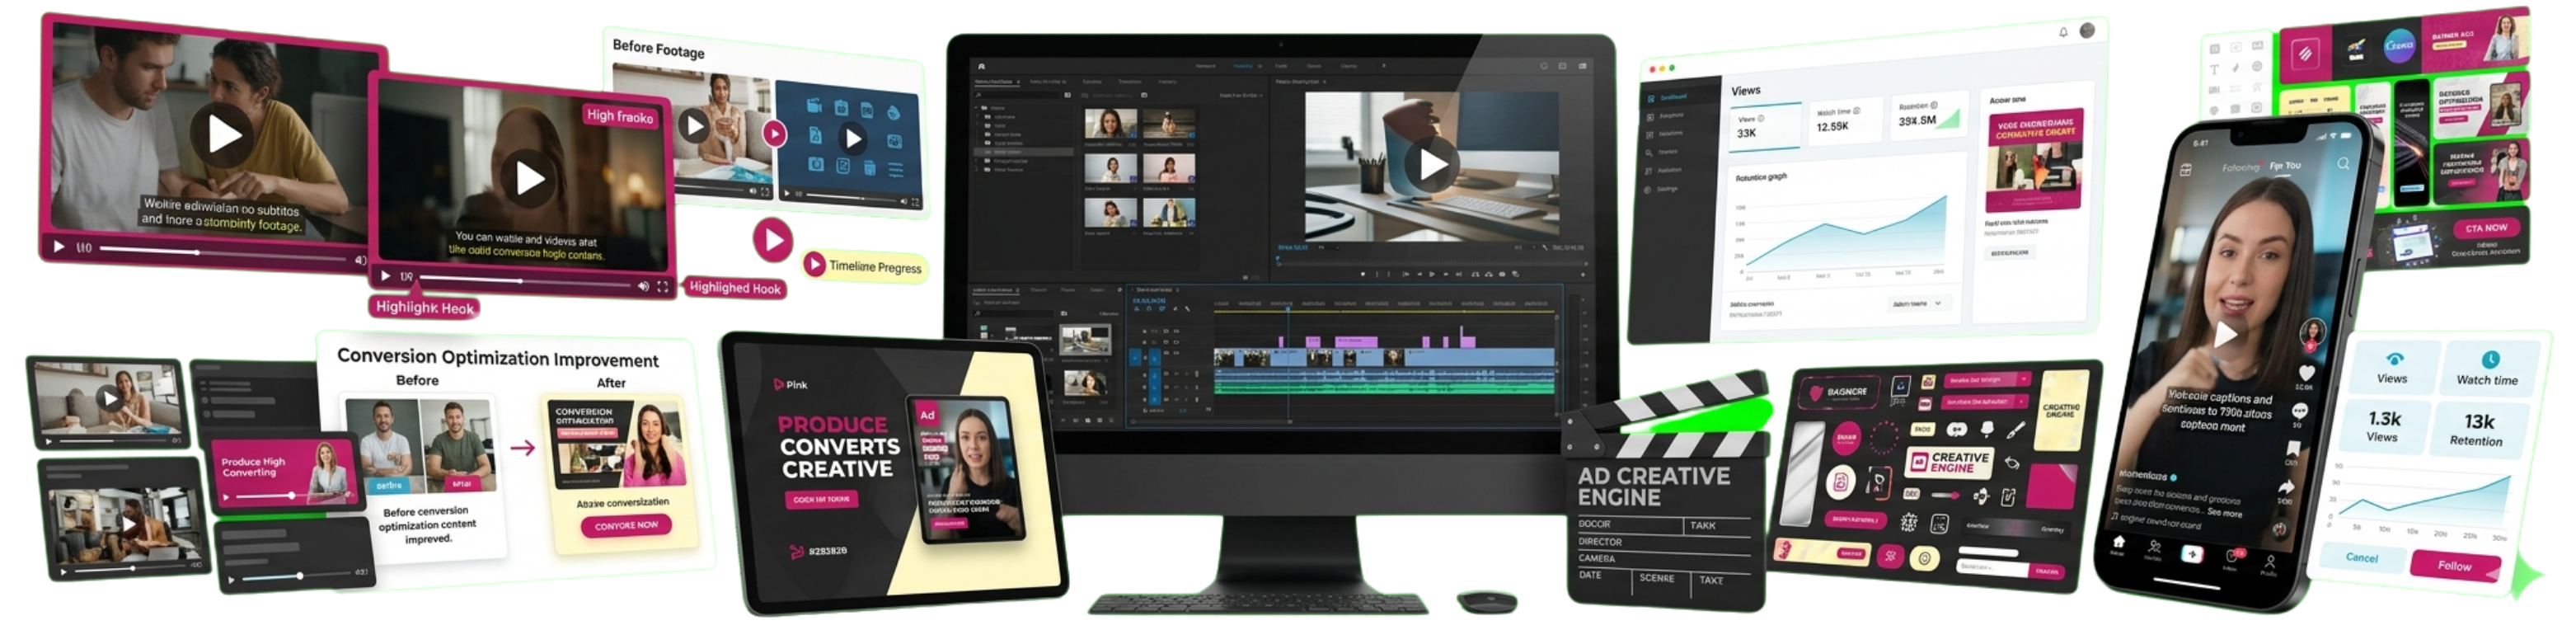Open the Friends icon in the phone navigation bar
The image size is (2576, 644).
(2155, 547)
